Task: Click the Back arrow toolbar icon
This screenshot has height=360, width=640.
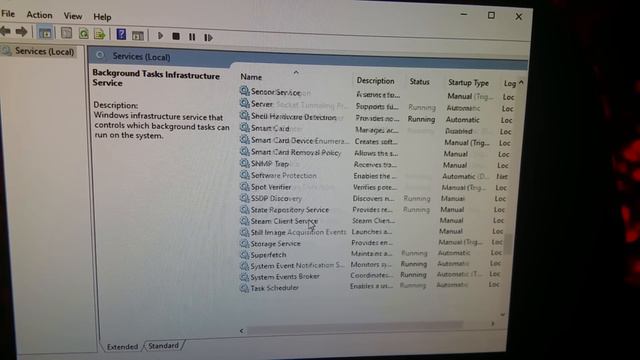Action: tap(6, 31)
